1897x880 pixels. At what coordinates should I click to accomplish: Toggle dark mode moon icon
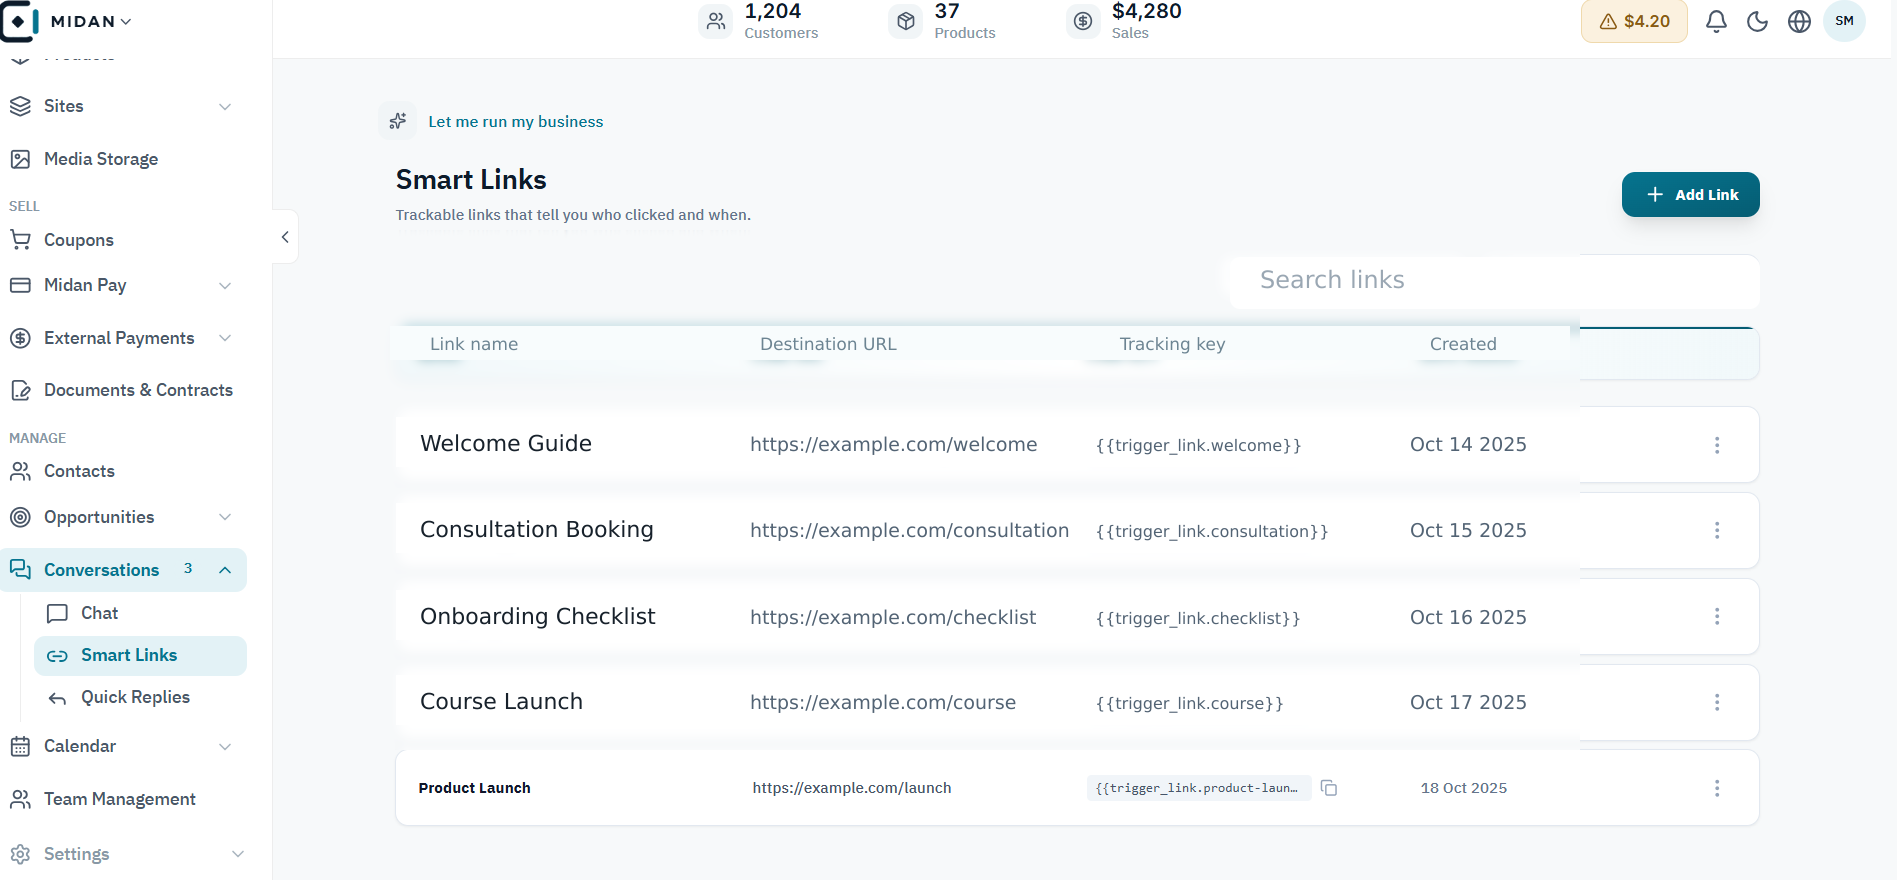pyautogui.click(x=1758, y=21)
